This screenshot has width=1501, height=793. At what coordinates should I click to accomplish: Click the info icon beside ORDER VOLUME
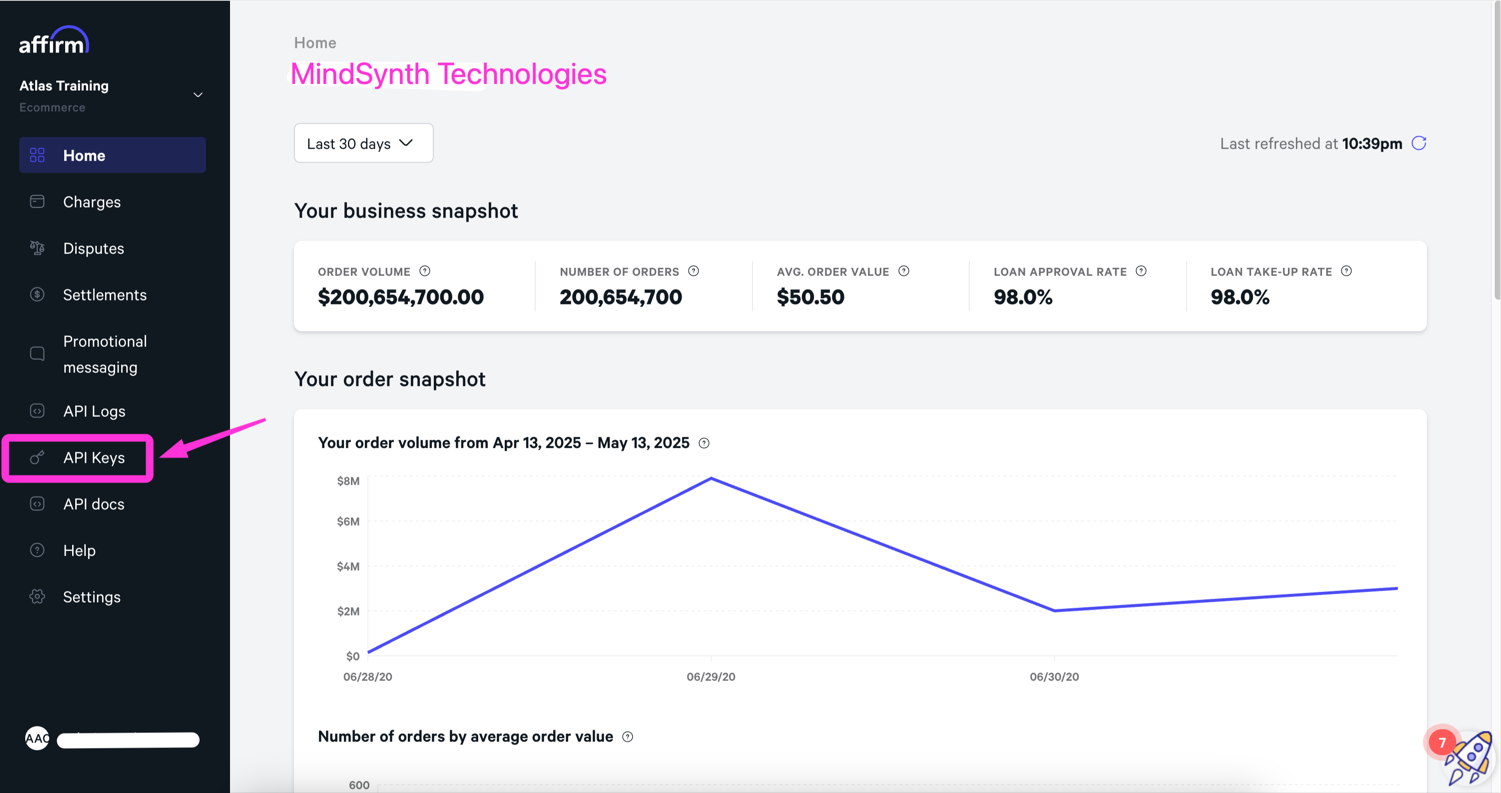click(x=425, y=271)
